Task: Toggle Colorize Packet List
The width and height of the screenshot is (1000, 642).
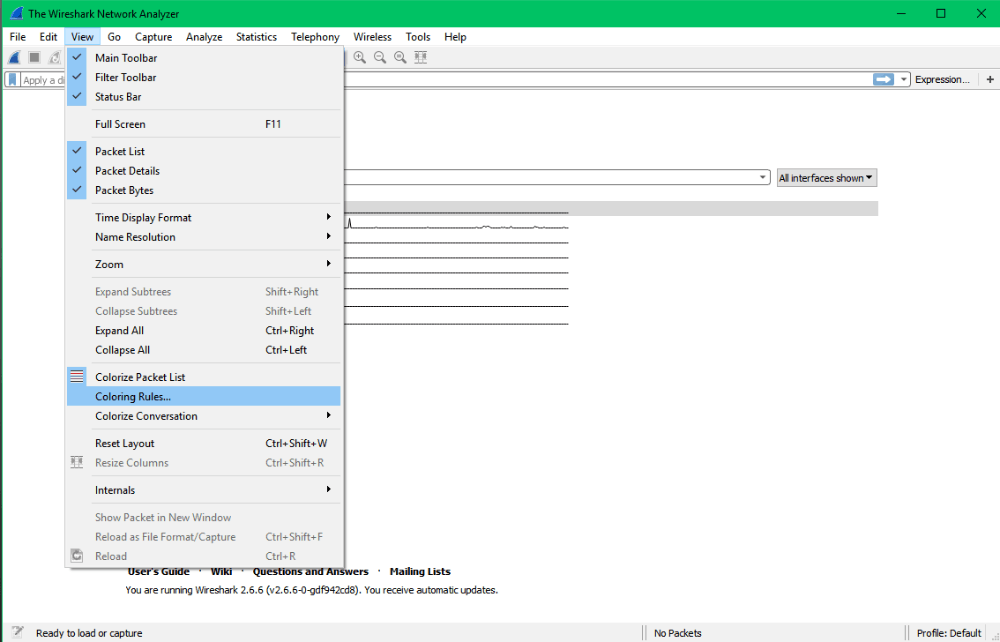Action: pos(203,377)
